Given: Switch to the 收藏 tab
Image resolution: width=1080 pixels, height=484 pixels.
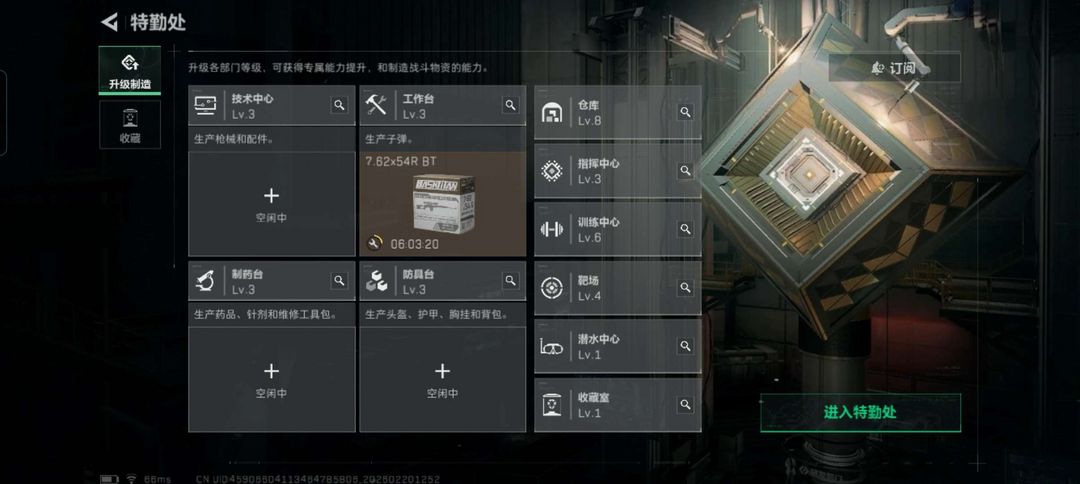Looking at the screenshot, I should (129, 125).
